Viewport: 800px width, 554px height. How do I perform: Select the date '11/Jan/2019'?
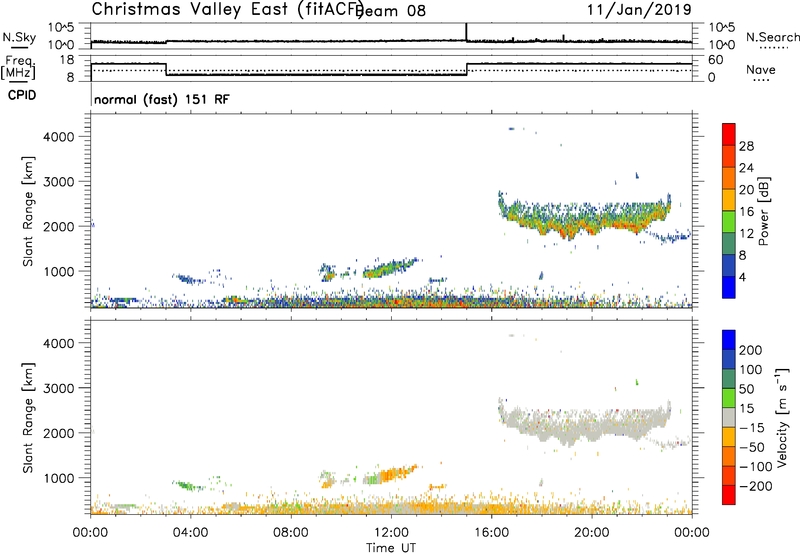coord(639,10)
